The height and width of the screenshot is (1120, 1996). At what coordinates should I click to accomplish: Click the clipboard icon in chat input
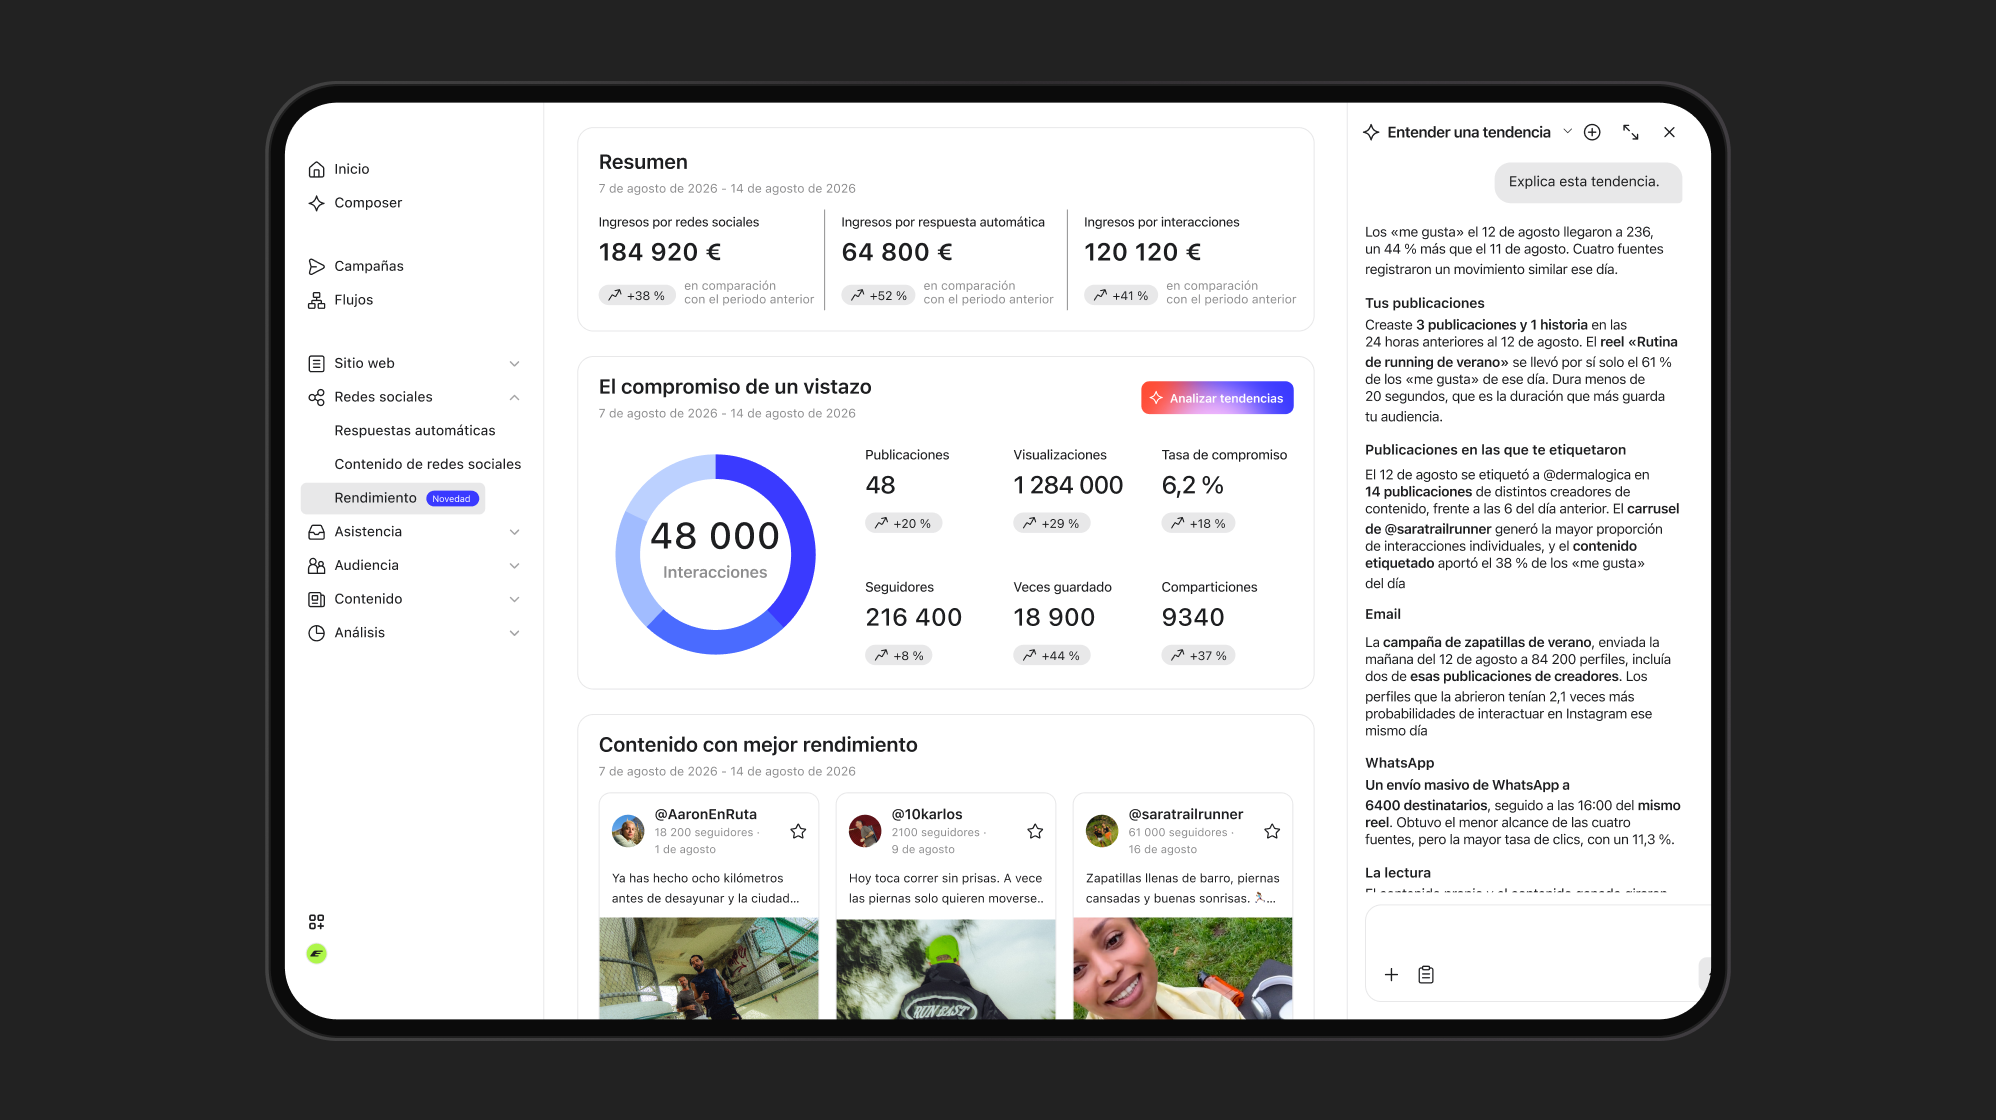coord(1426,974)
